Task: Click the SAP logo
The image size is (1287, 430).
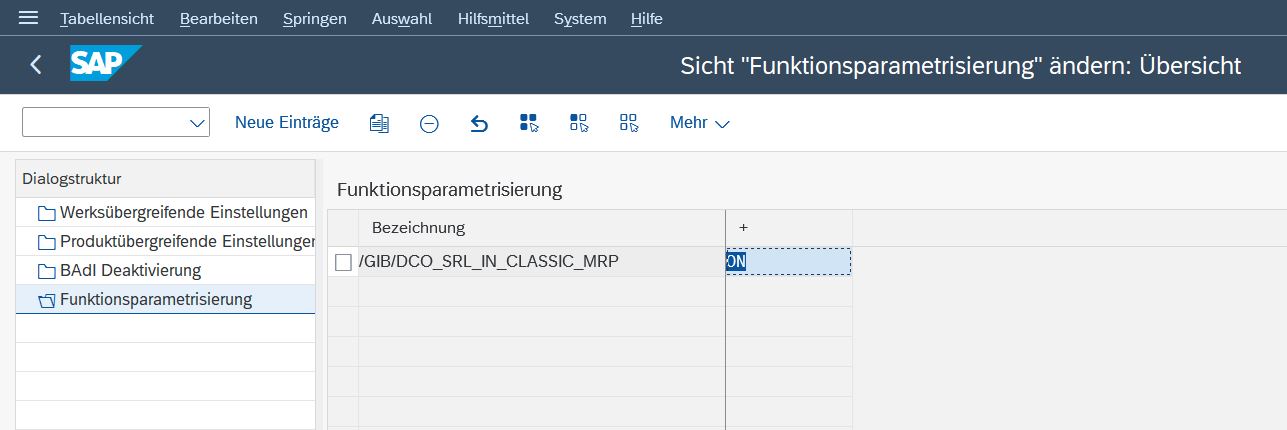Action: [105, 65]
